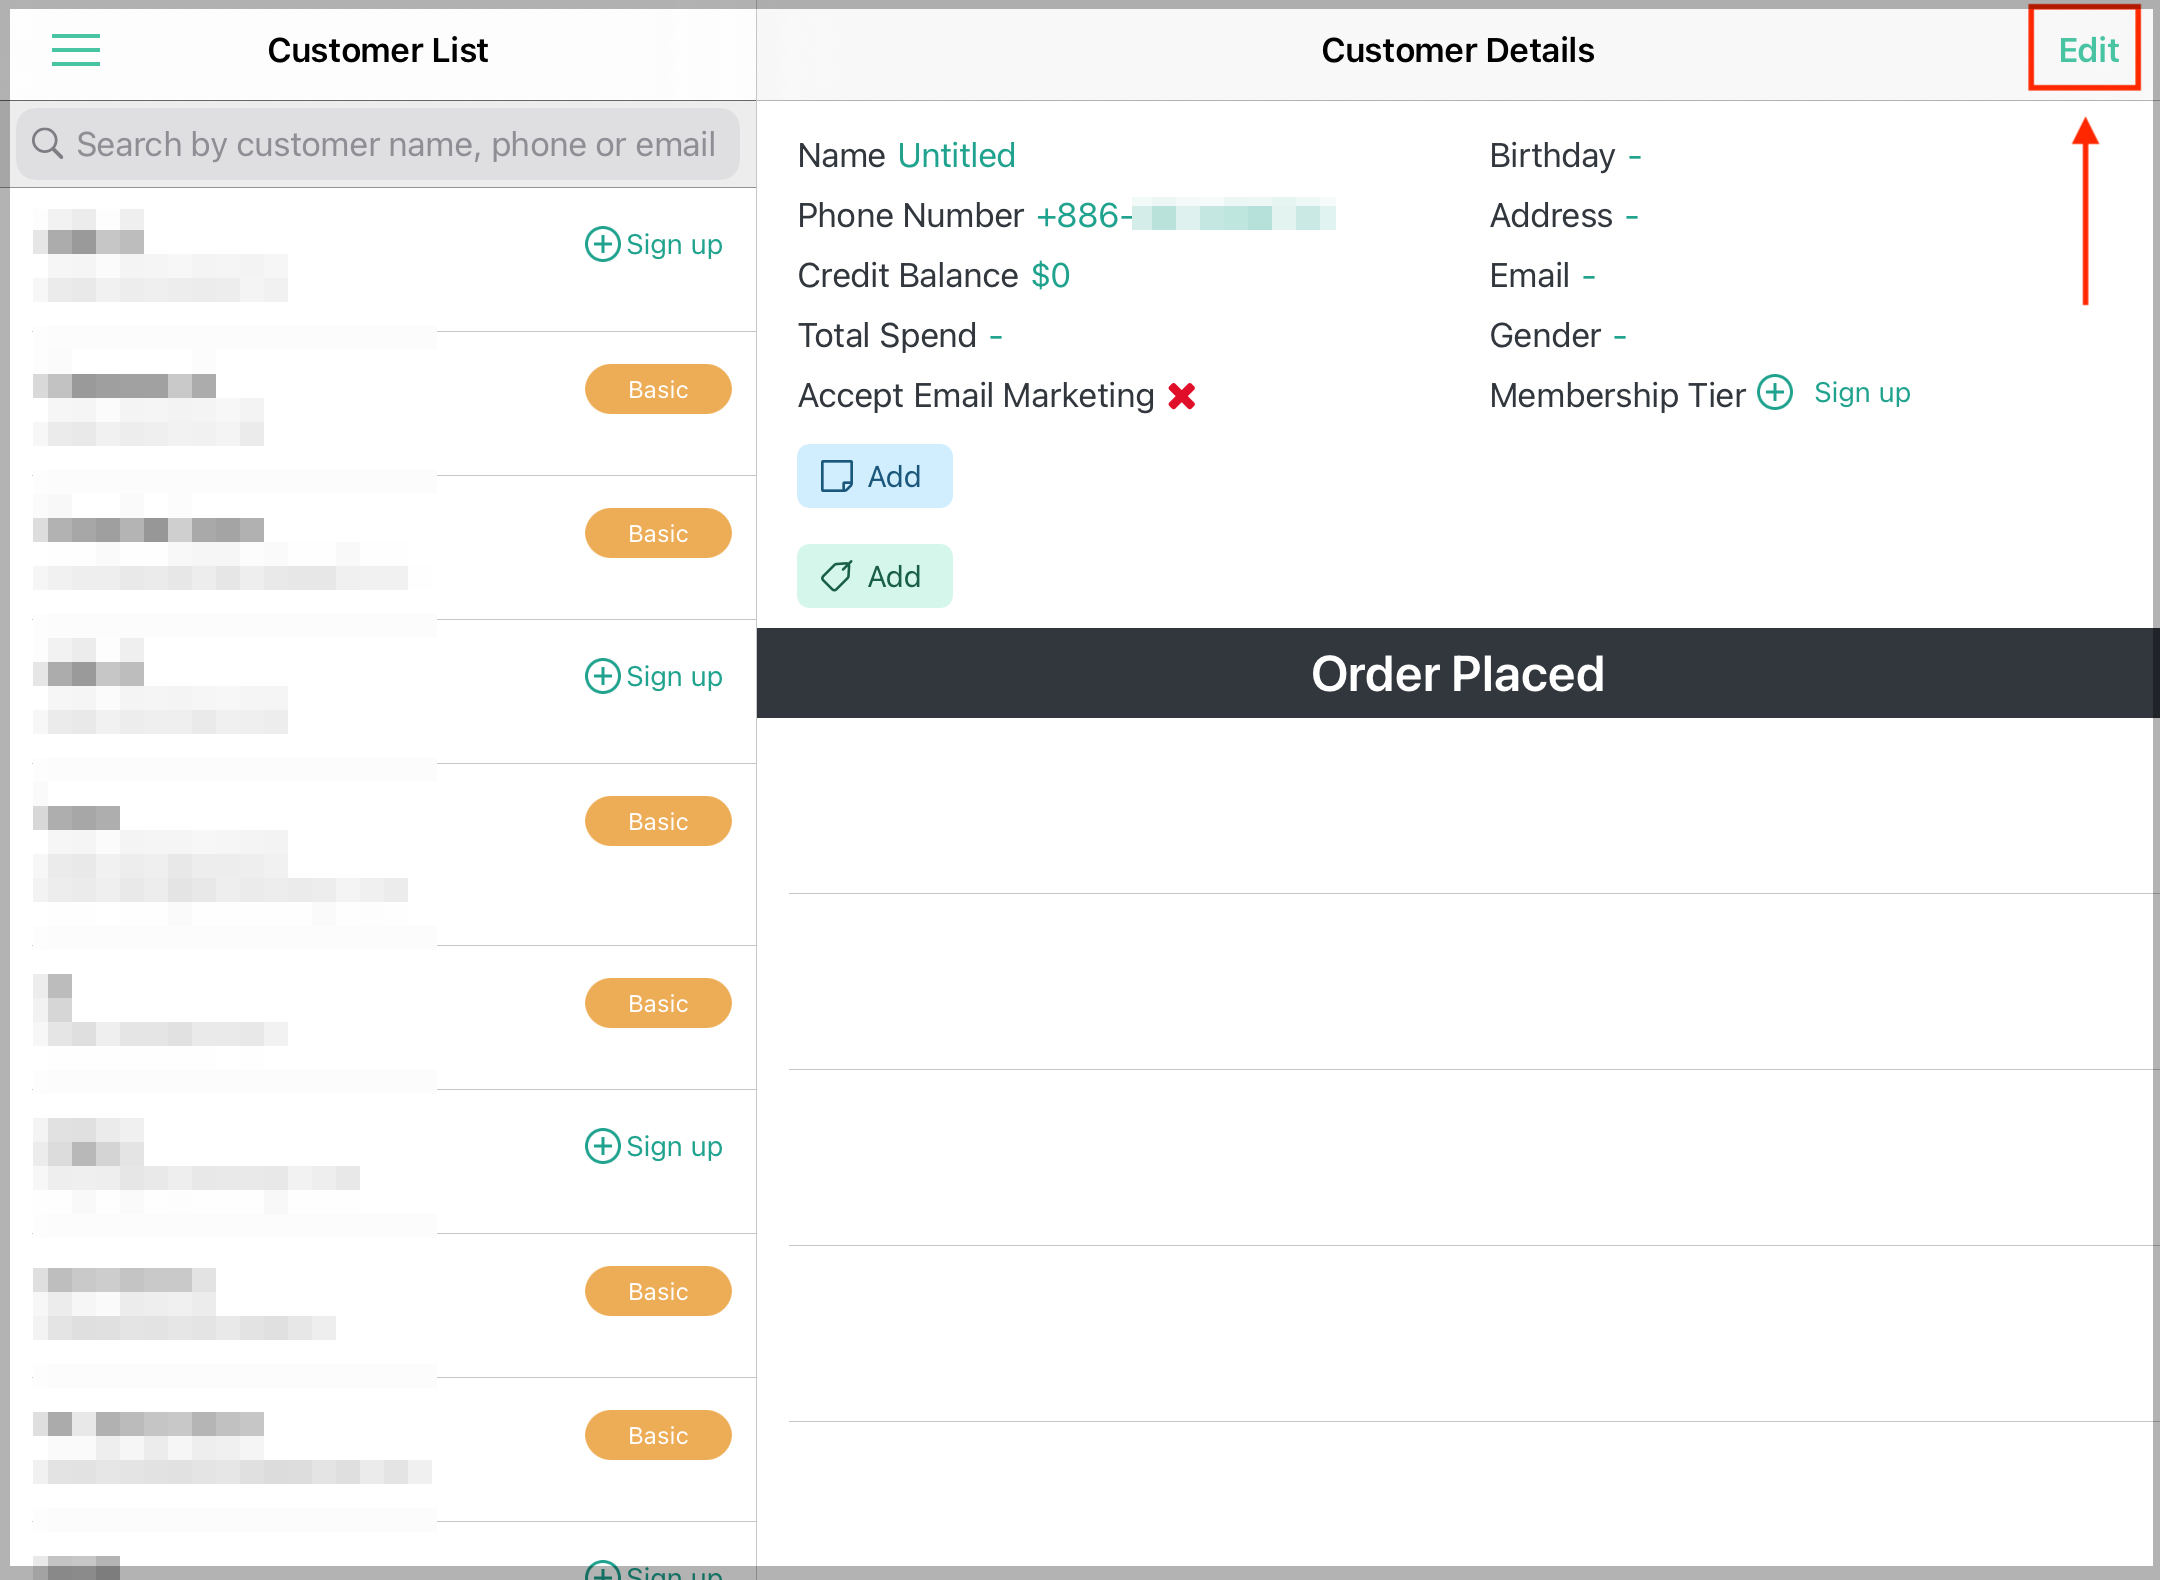
Task: Click the second Basic badge in list
Action: point(658,533)
